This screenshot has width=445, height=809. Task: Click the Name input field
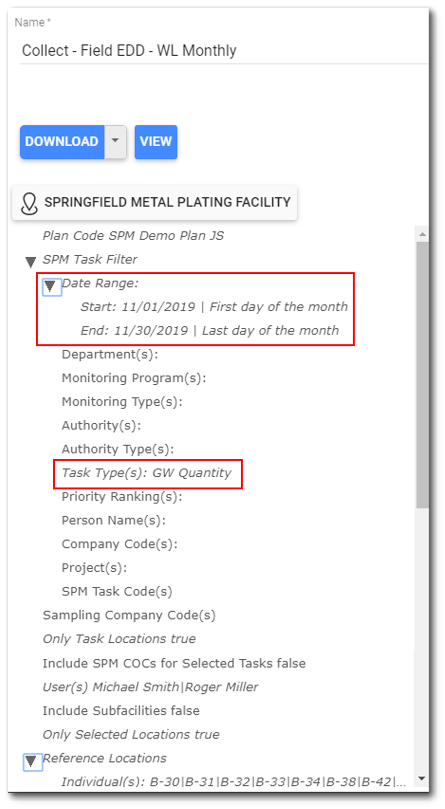(x=224, y=51)
